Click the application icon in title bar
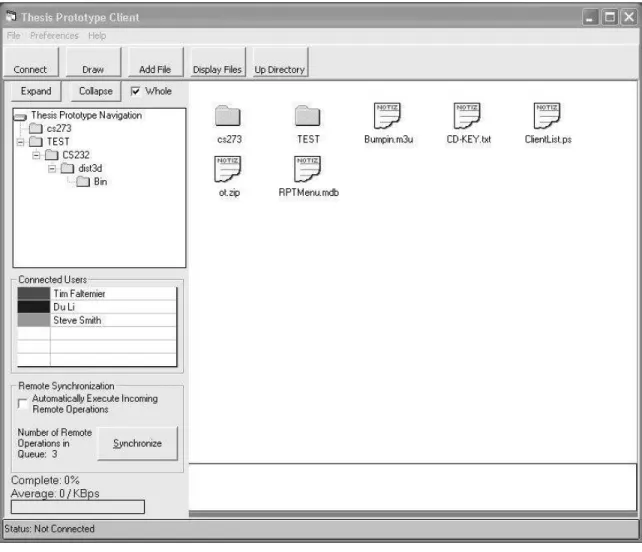642x552 pixels. (x=11, y=16)
